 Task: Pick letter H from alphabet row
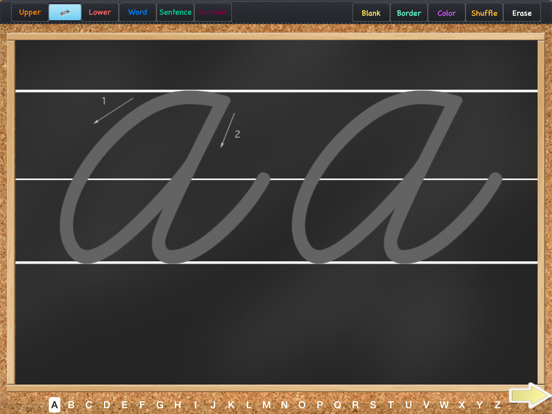pyautogui.click(x=178, y=405)
